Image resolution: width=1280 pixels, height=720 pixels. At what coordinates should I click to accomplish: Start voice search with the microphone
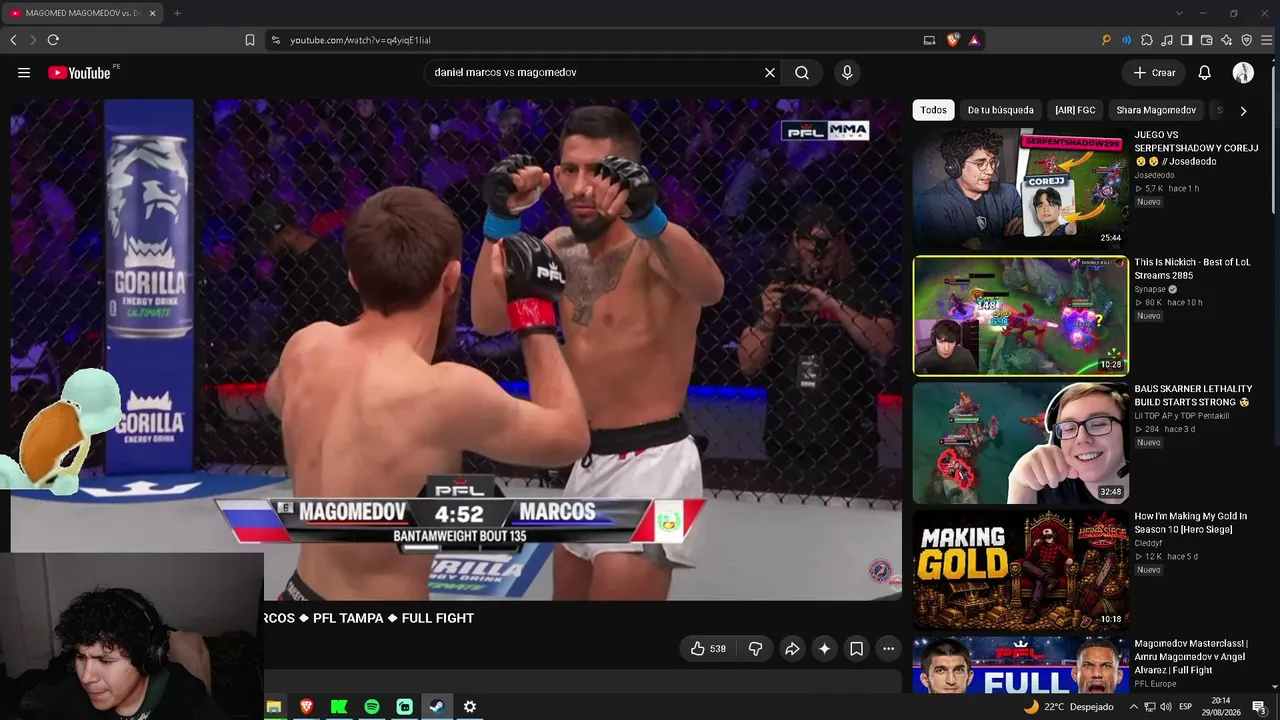click(847, 73)
